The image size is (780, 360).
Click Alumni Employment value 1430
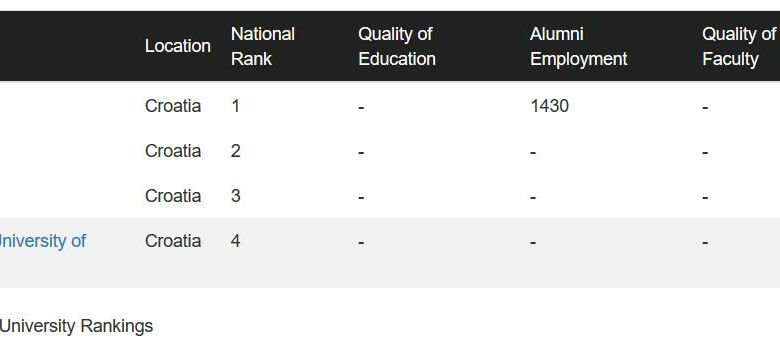[x=549, y=106]
